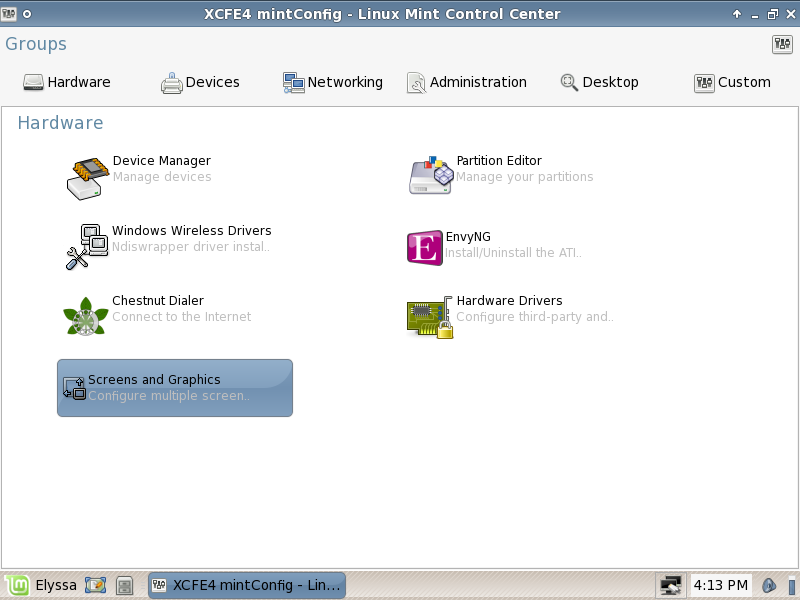Viewport: 800px width, 600px height.
Task: Click 'Install/Uninstall the ATI..' description
Action: pos(513,253)
